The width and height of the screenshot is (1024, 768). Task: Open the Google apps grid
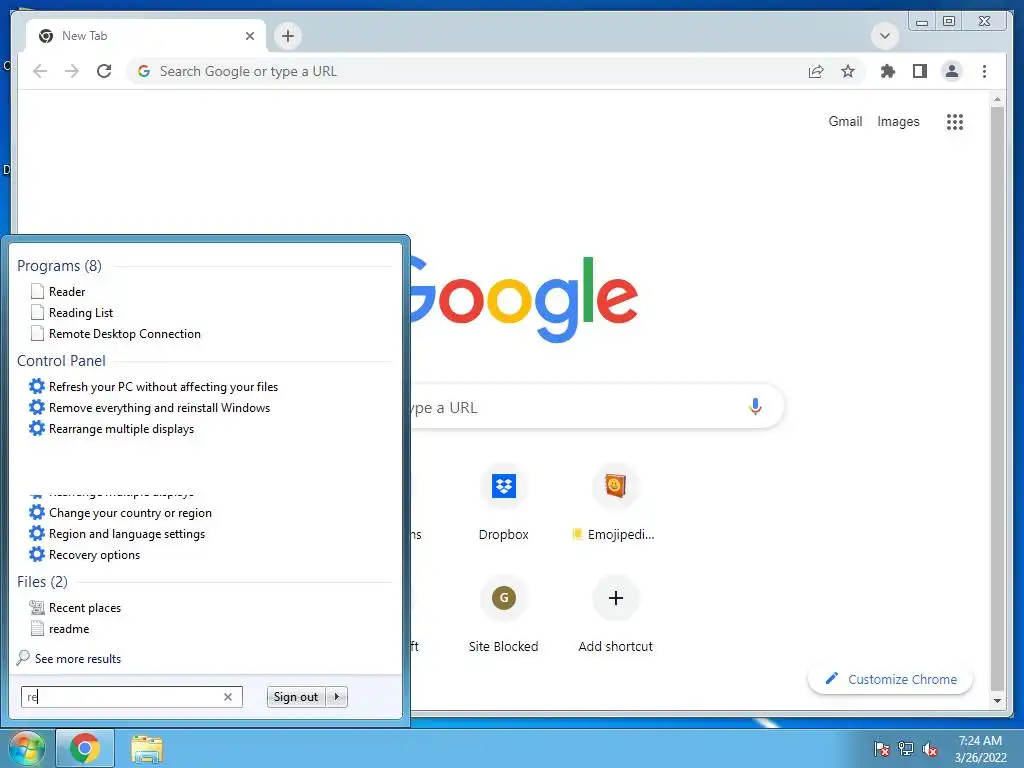point(955,121)
